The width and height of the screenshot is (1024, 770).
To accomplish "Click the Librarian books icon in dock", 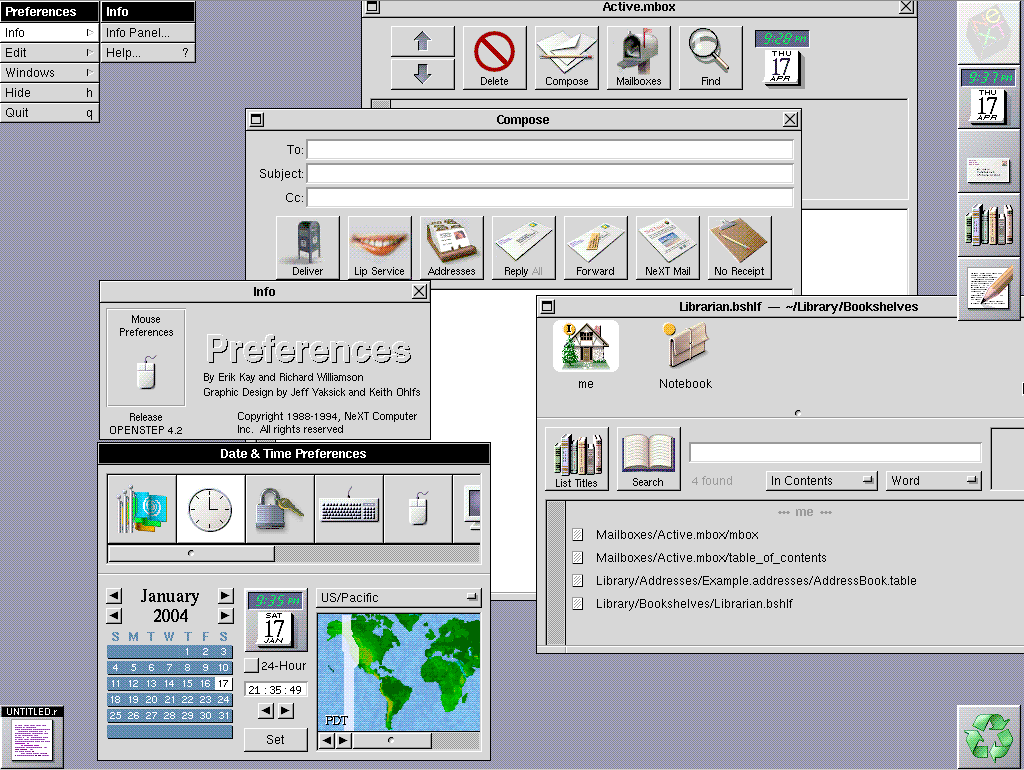I will 989,225.
